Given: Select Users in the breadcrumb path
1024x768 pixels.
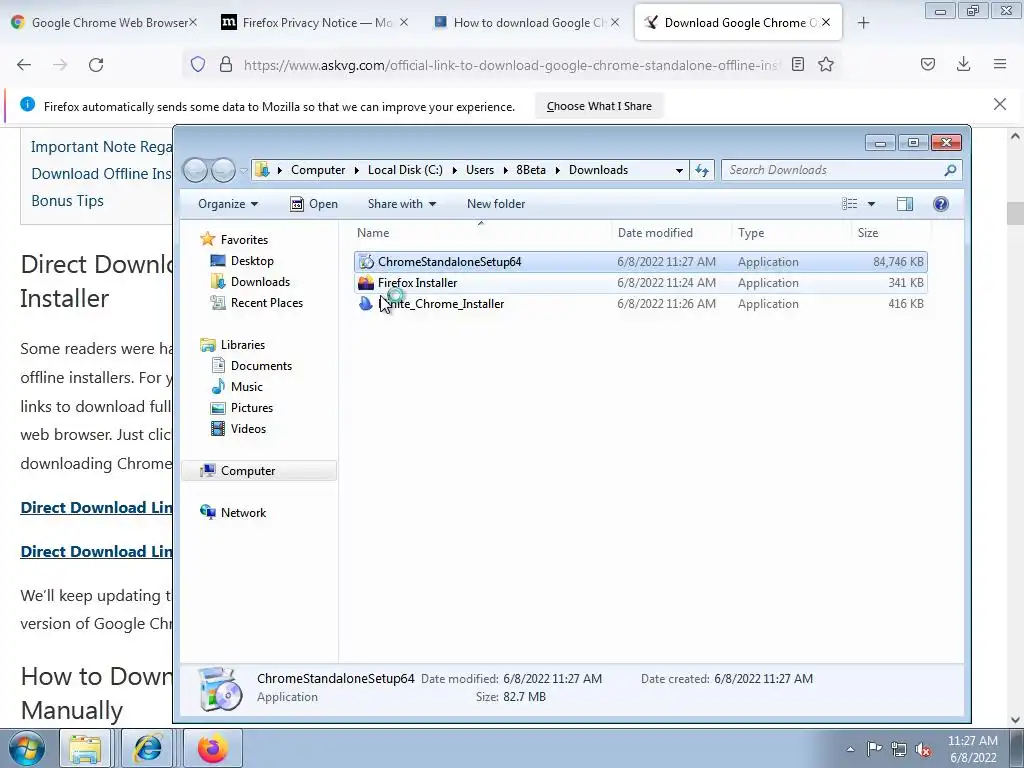Looking at the screenshot, I should [480, 170].
